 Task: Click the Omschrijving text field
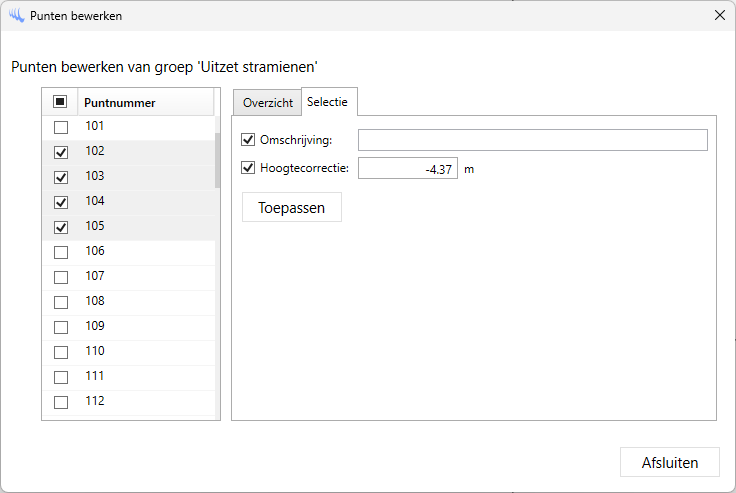pos(532,140)
